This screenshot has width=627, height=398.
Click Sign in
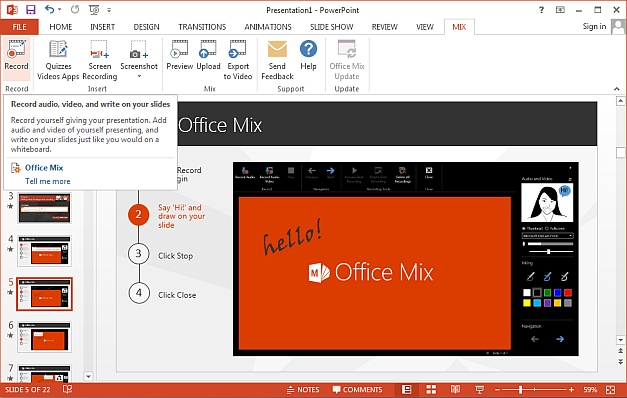pyautogui.click(x=594, y=26)
